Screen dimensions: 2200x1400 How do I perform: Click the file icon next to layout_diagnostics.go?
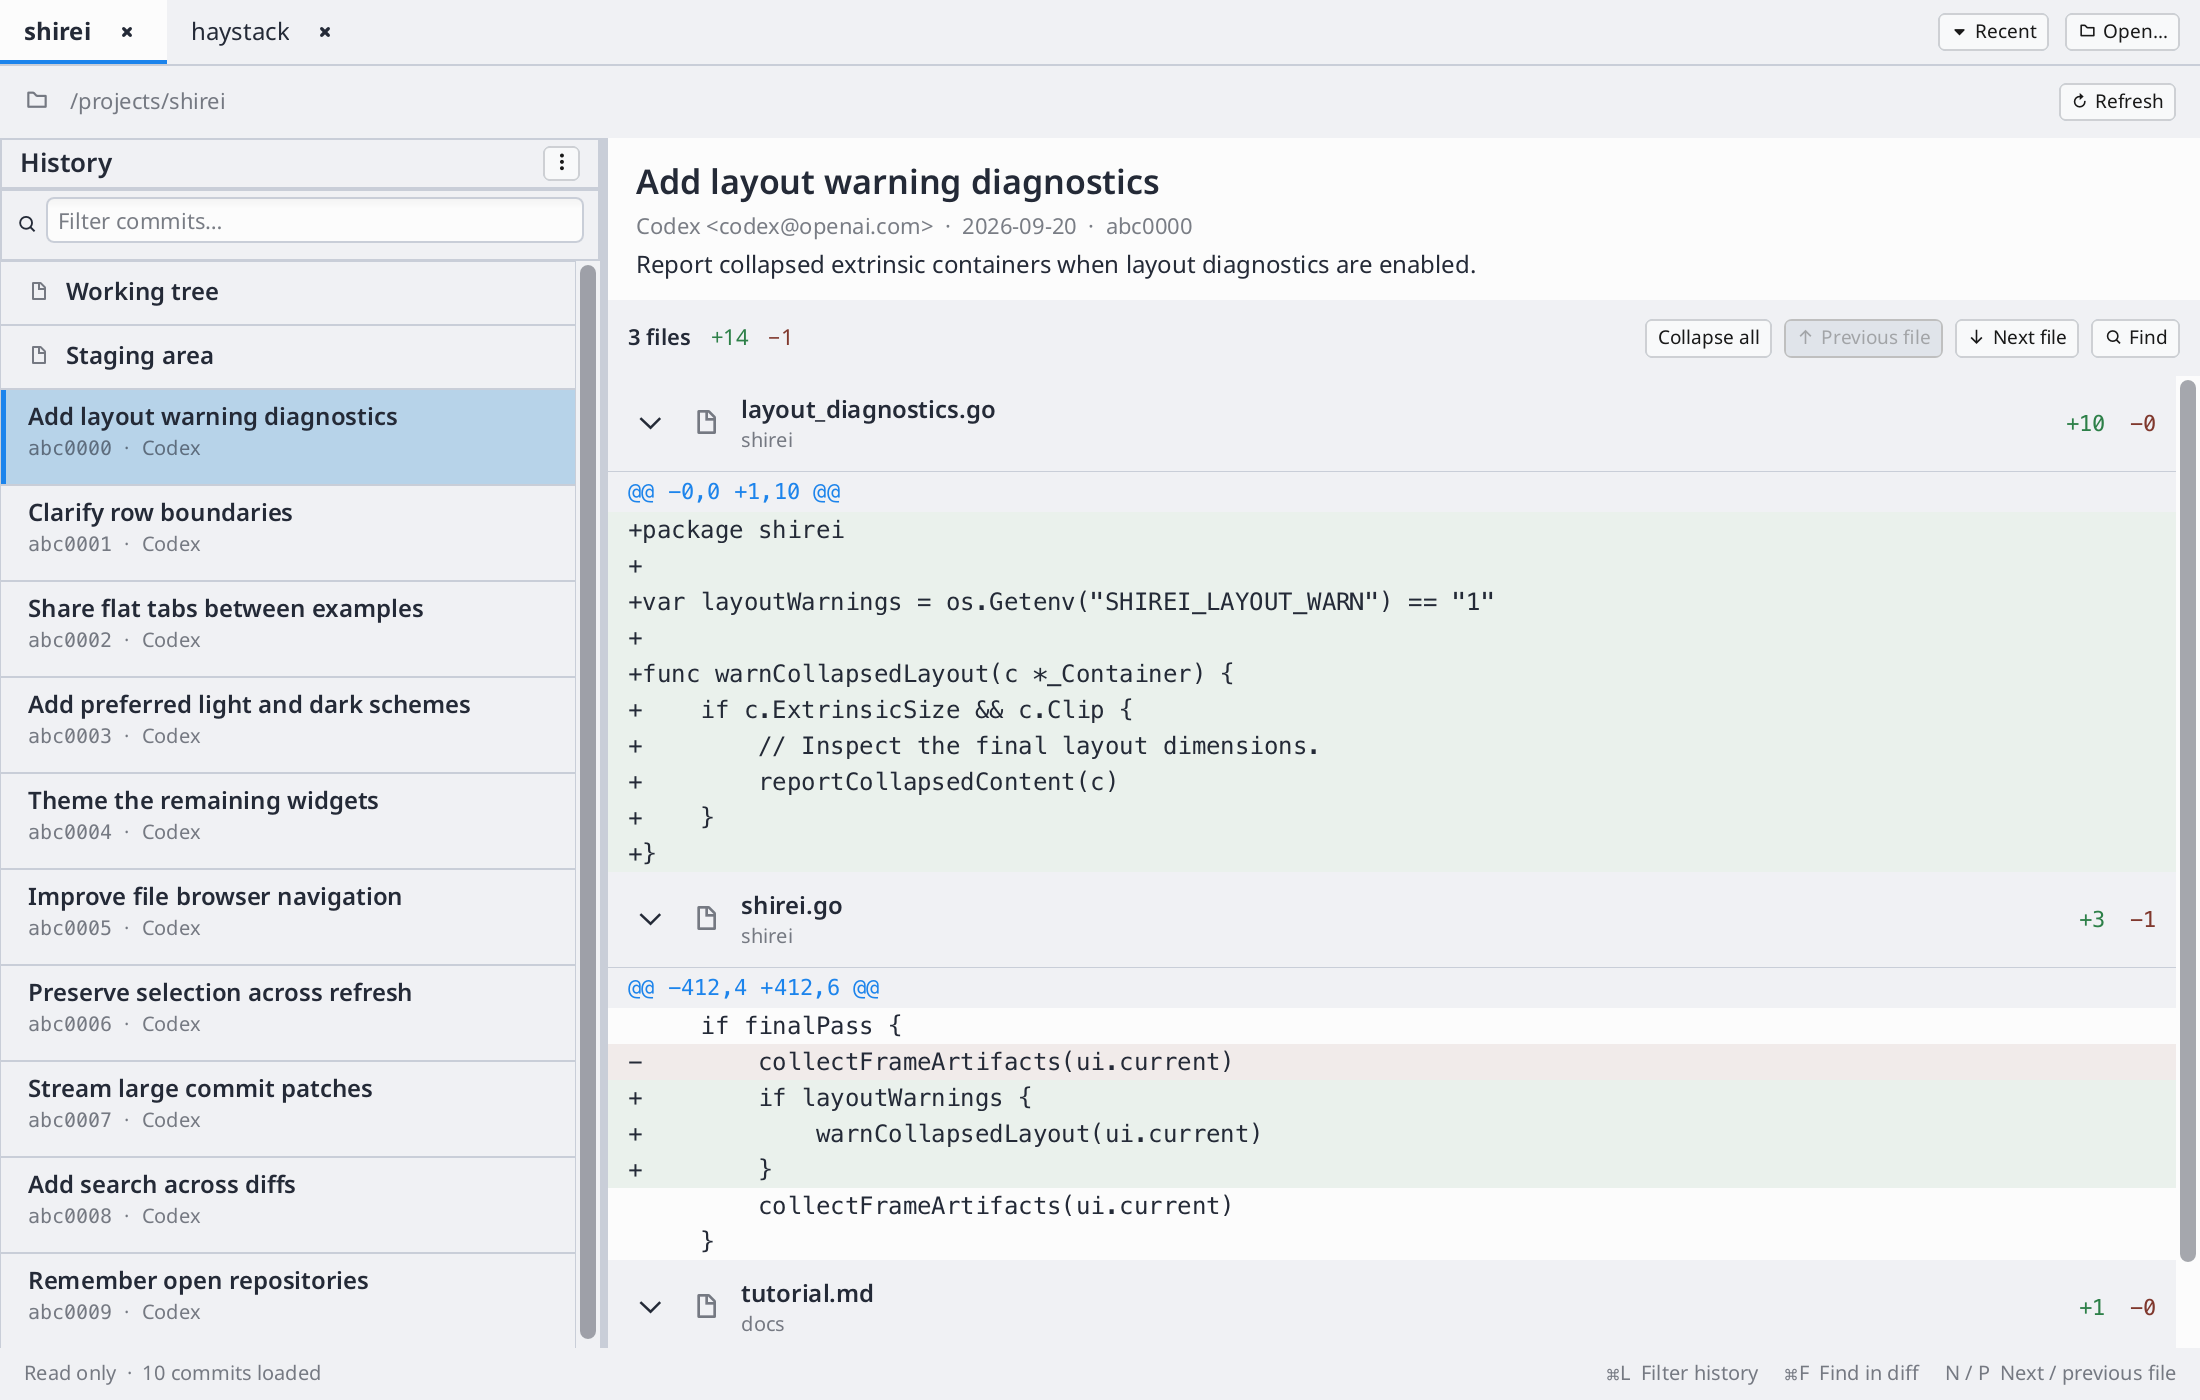coord(706,422)
